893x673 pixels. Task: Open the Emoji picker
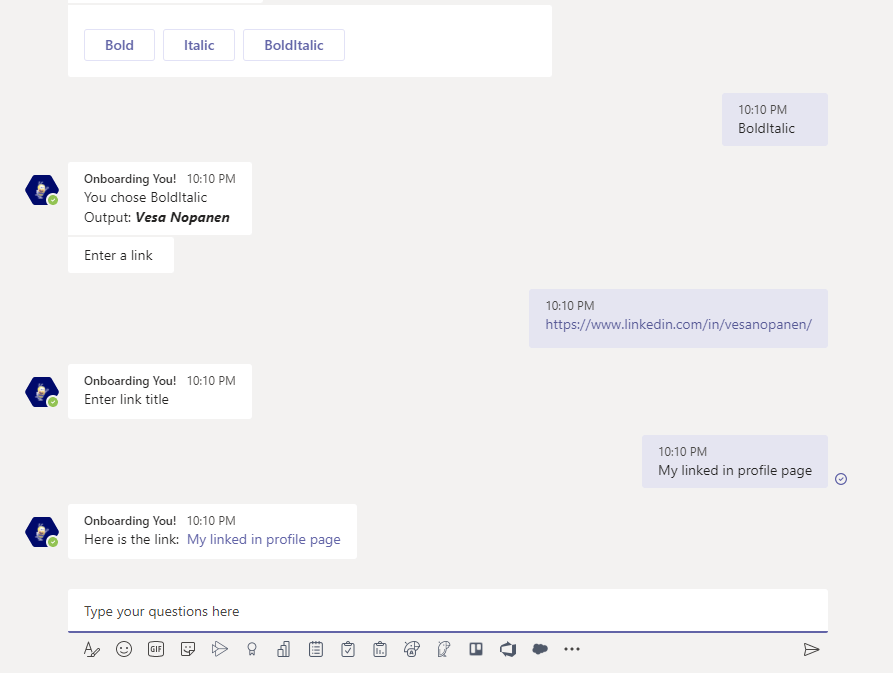click(124, 649)
